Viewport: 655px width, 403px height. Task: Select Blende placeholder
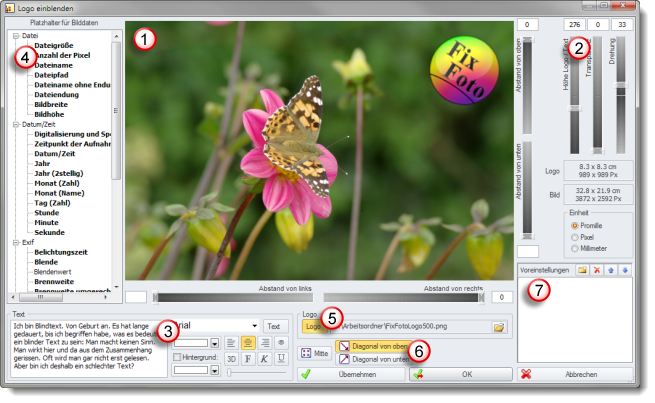click(46, 262)
